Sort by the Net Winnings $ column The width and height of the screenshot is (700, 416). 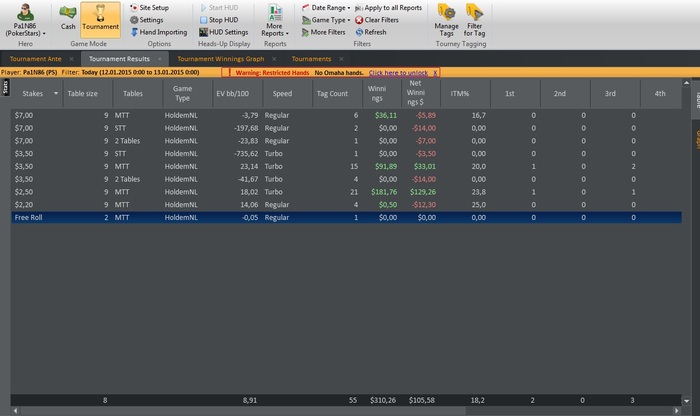[416, 93]
